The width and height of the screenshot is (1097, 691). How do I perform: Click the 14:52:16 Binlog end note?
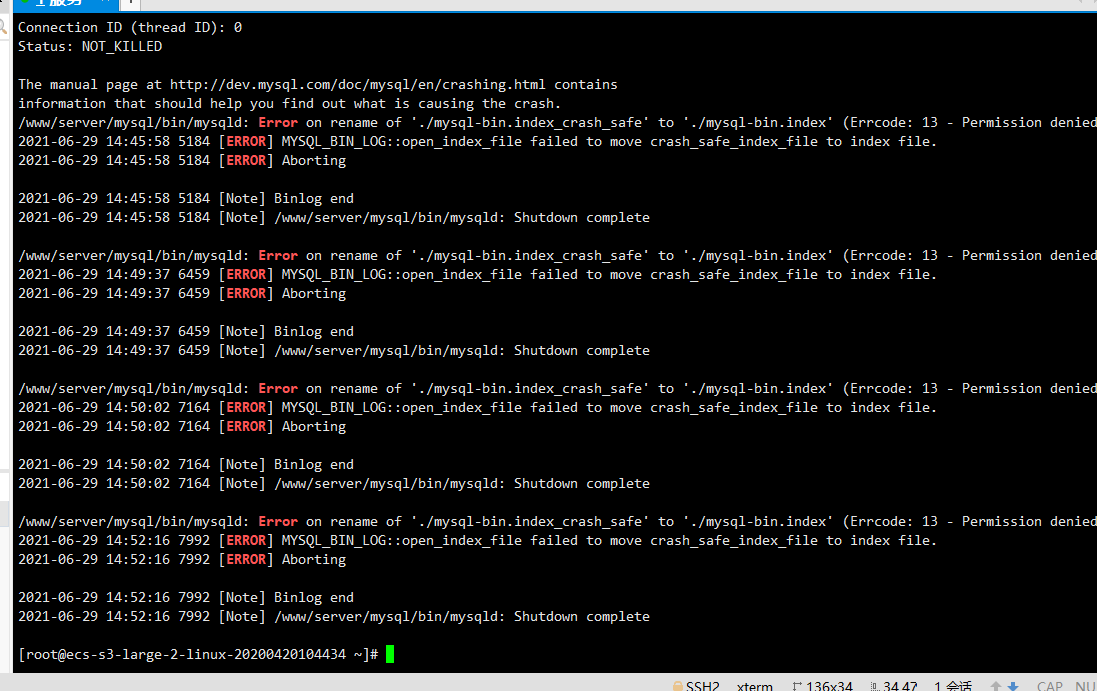click(x=186, y=597)
